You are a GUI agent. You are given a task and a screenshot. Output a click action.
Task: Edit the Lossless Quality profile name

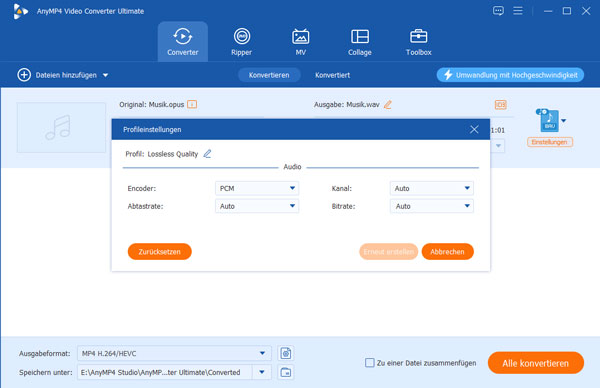pyautogui.click(x=207, y=154)
